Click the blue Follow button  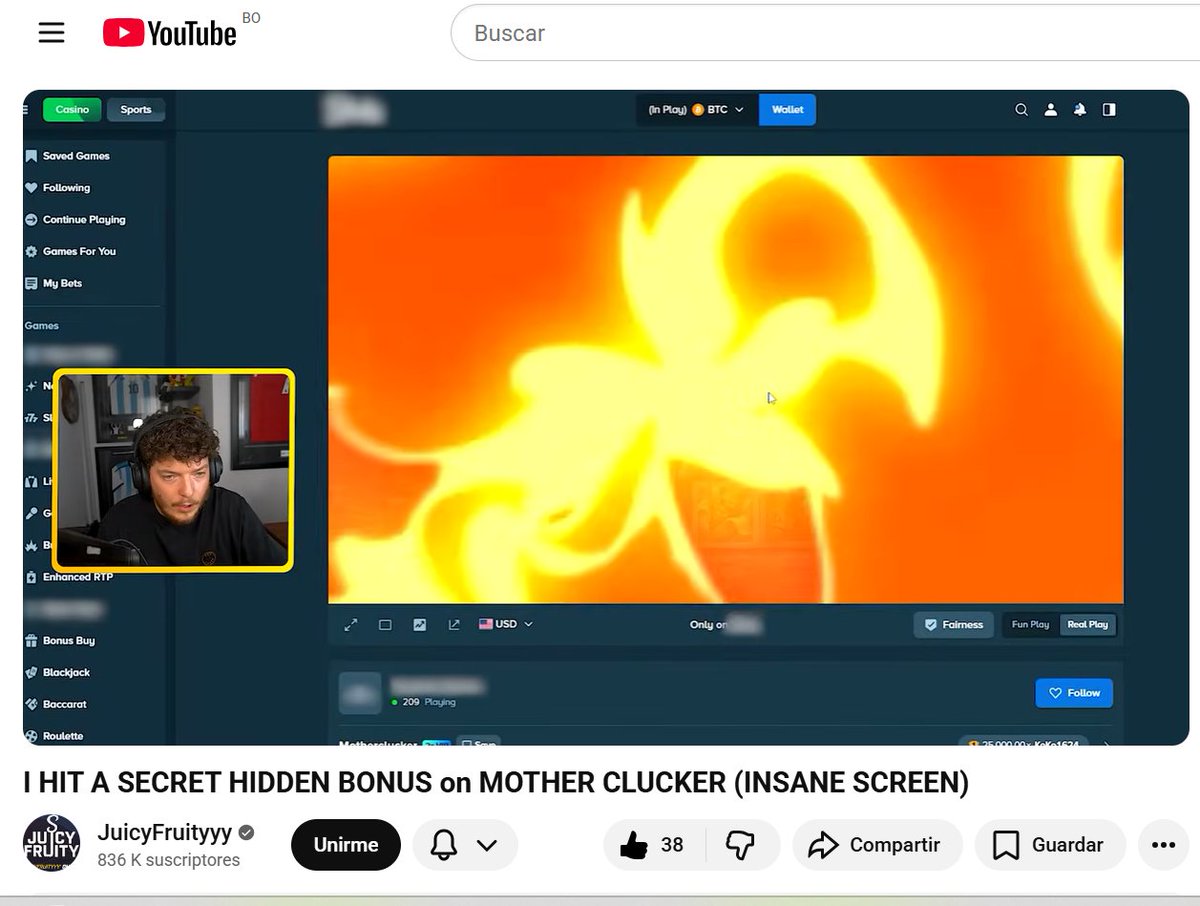pyautogui.click(x=1074, y=693)
